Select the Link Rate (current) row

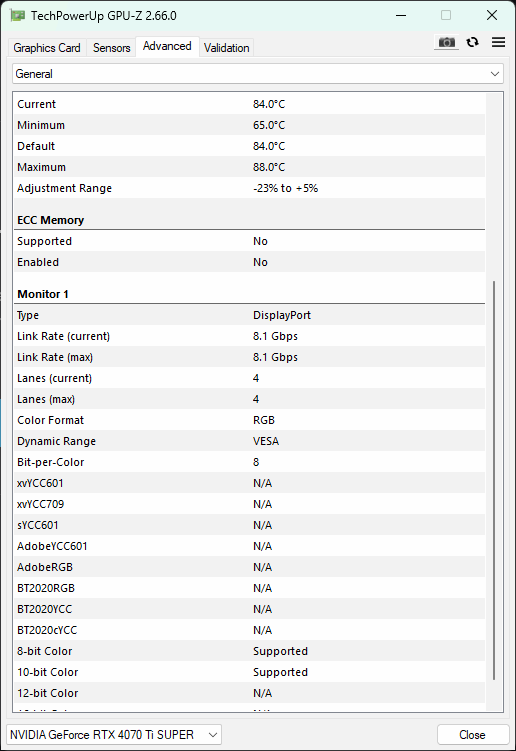coord(250,336)
